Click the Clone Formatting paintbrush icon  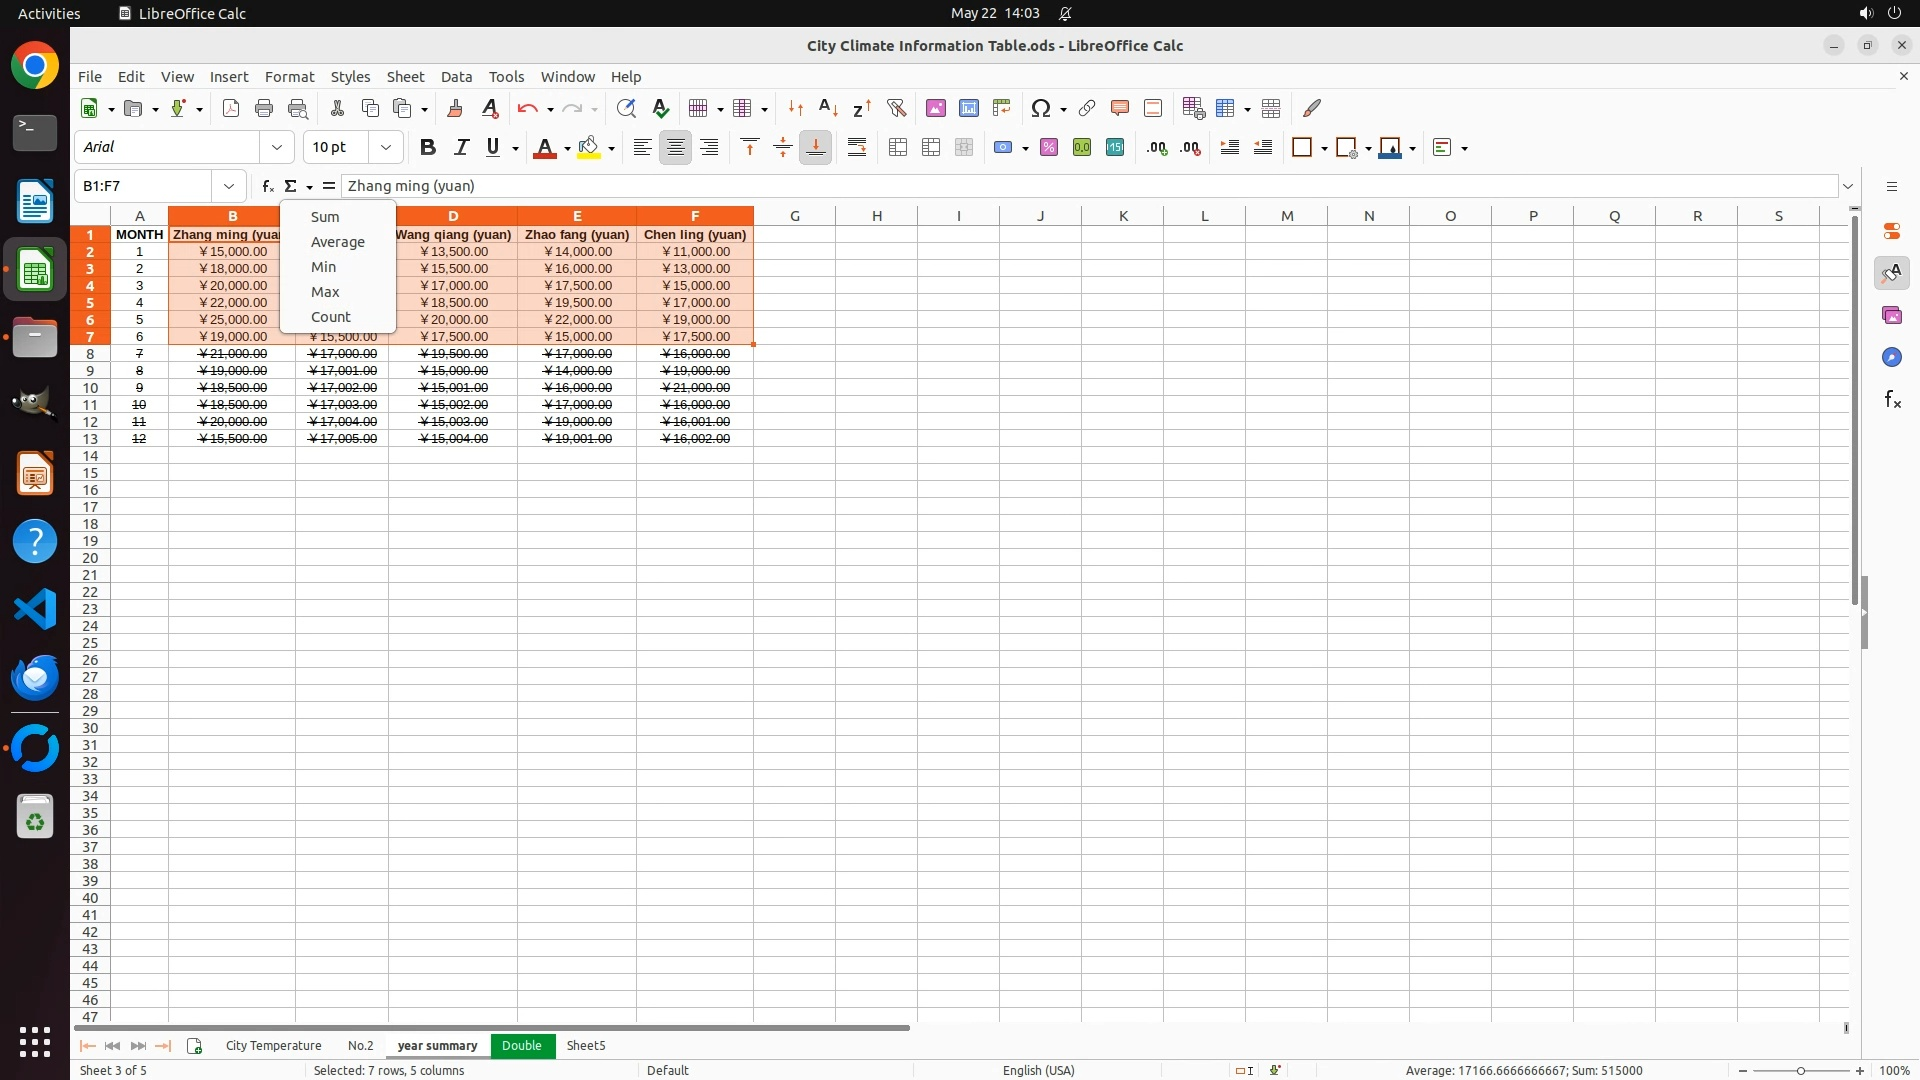(x=455, y=108)
